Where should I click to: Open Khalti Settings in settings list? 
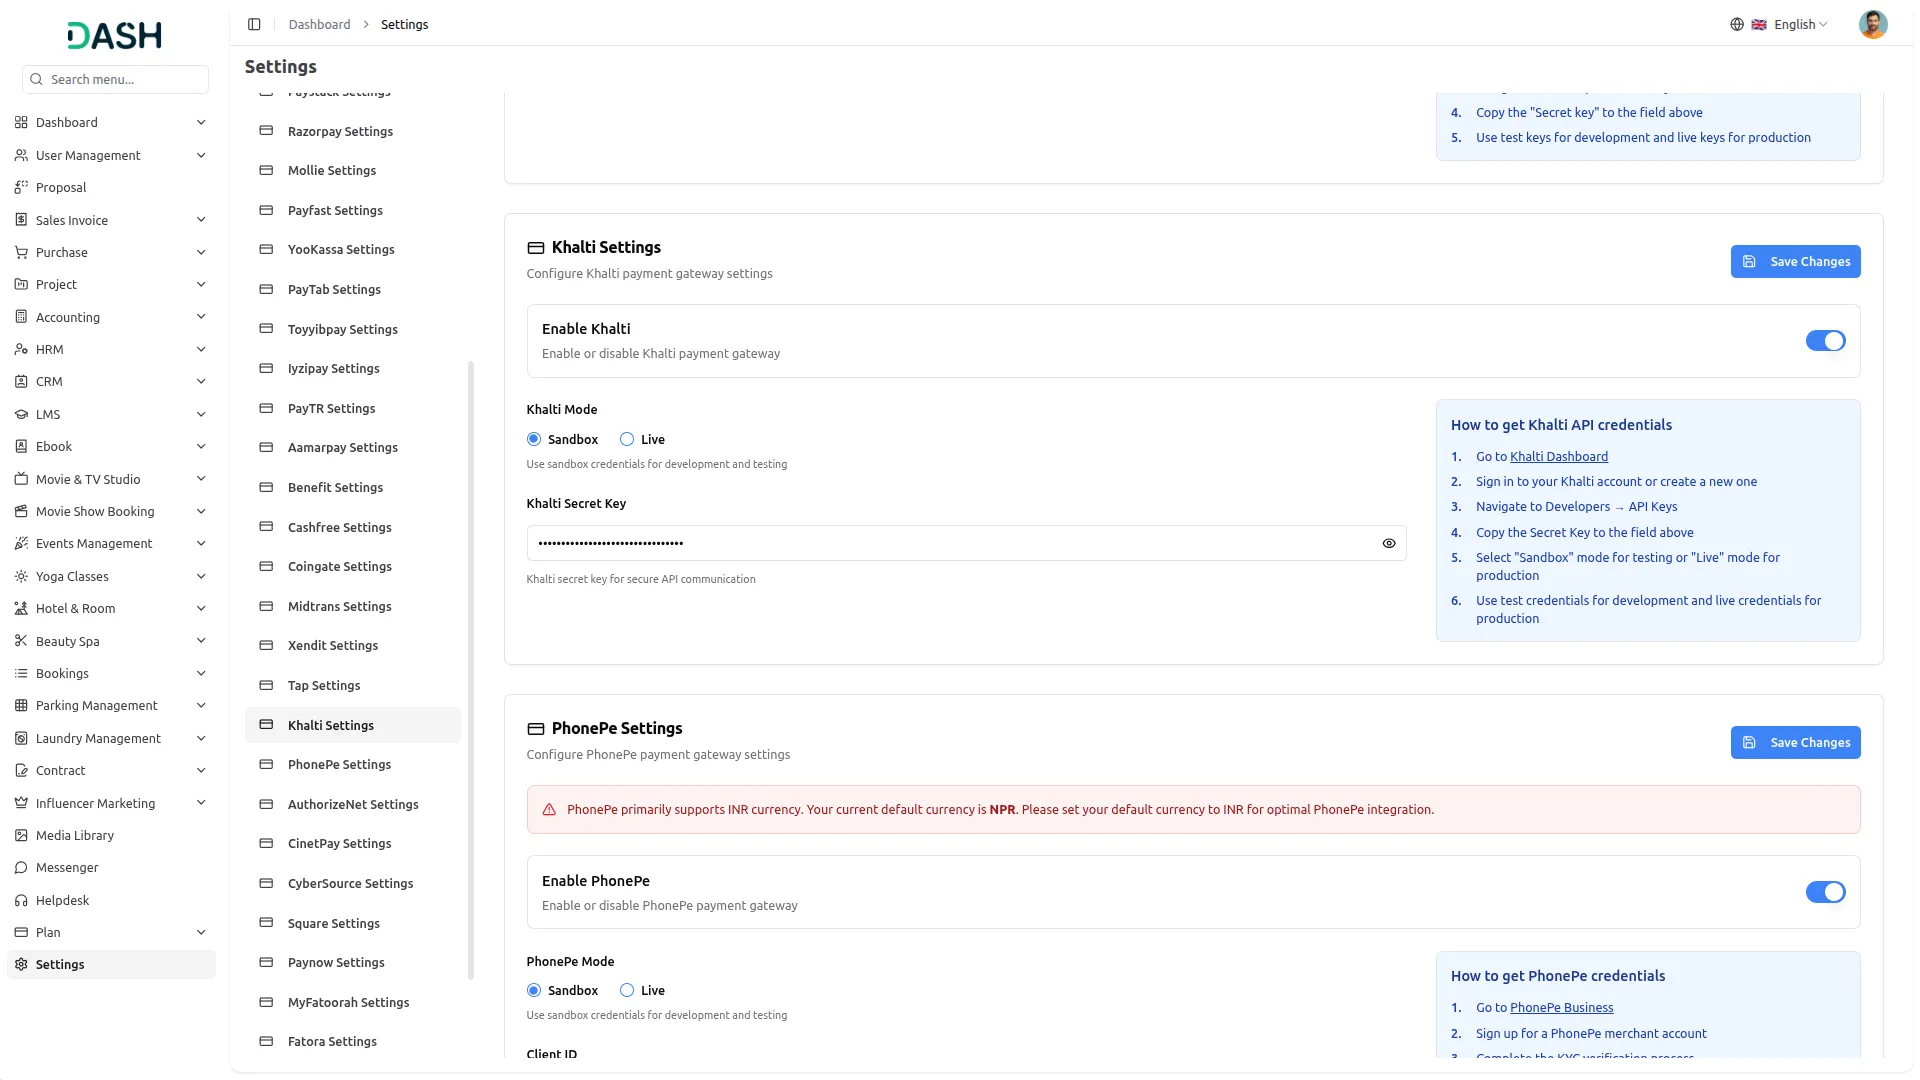[353, 725]
